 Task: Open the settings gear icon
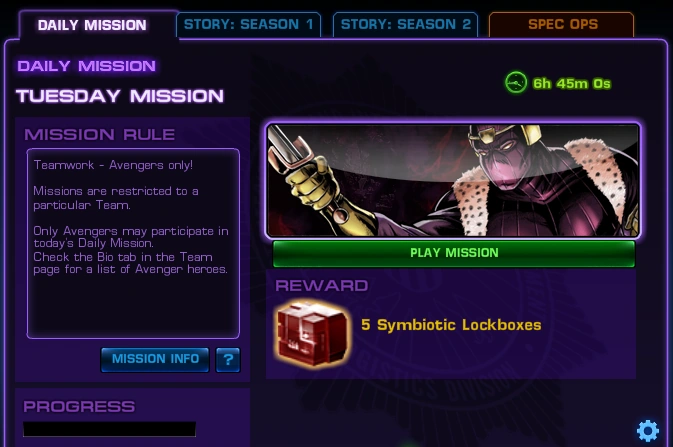pyautogui.click(x=648, y=430)
